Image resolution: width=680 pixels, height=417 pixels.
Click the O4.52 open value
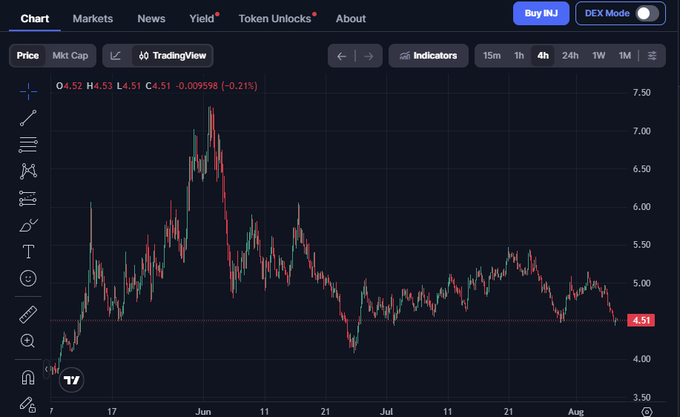(69, 86)
